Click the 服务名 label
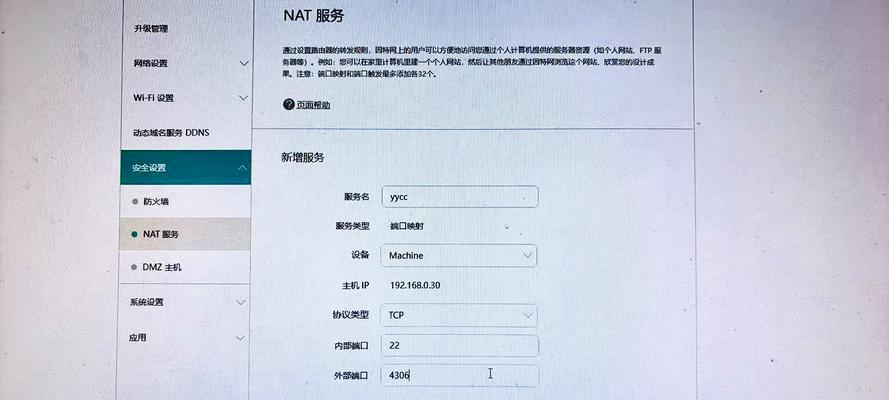 tap(357, 197)
